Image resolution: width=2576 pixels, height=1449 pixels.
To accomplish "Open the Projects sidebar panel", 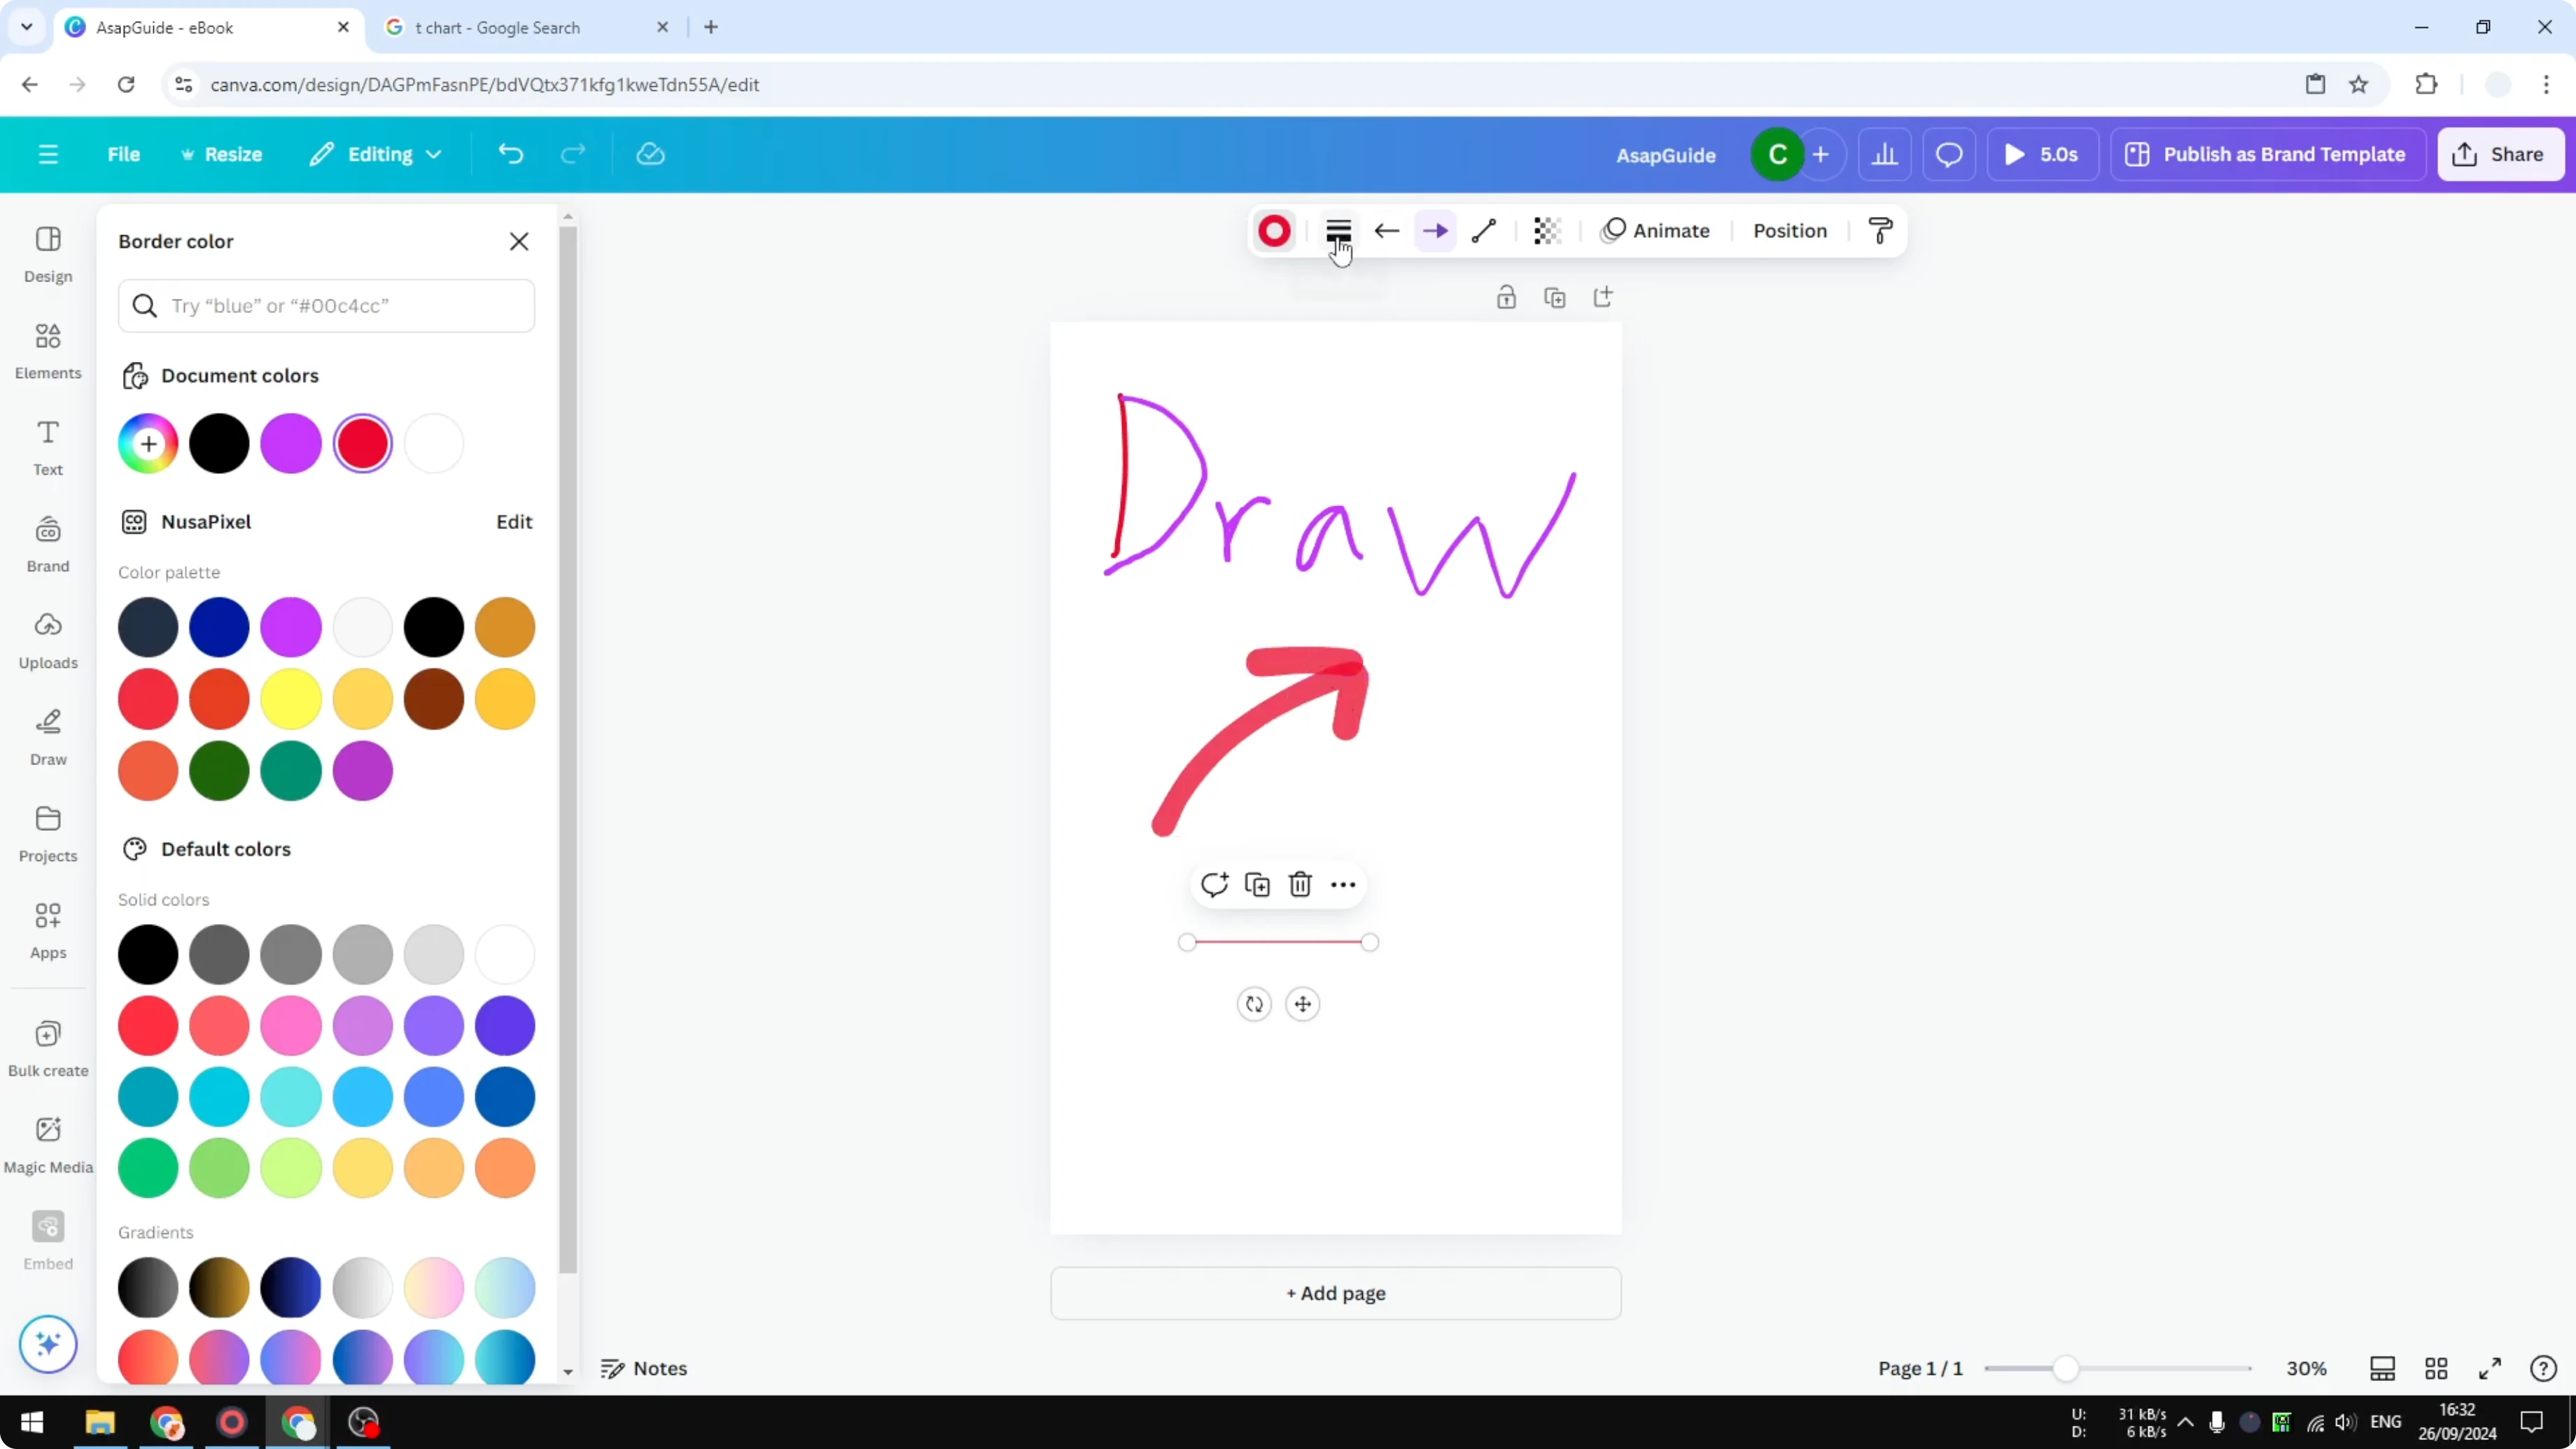I will click(x=48, y=834).
